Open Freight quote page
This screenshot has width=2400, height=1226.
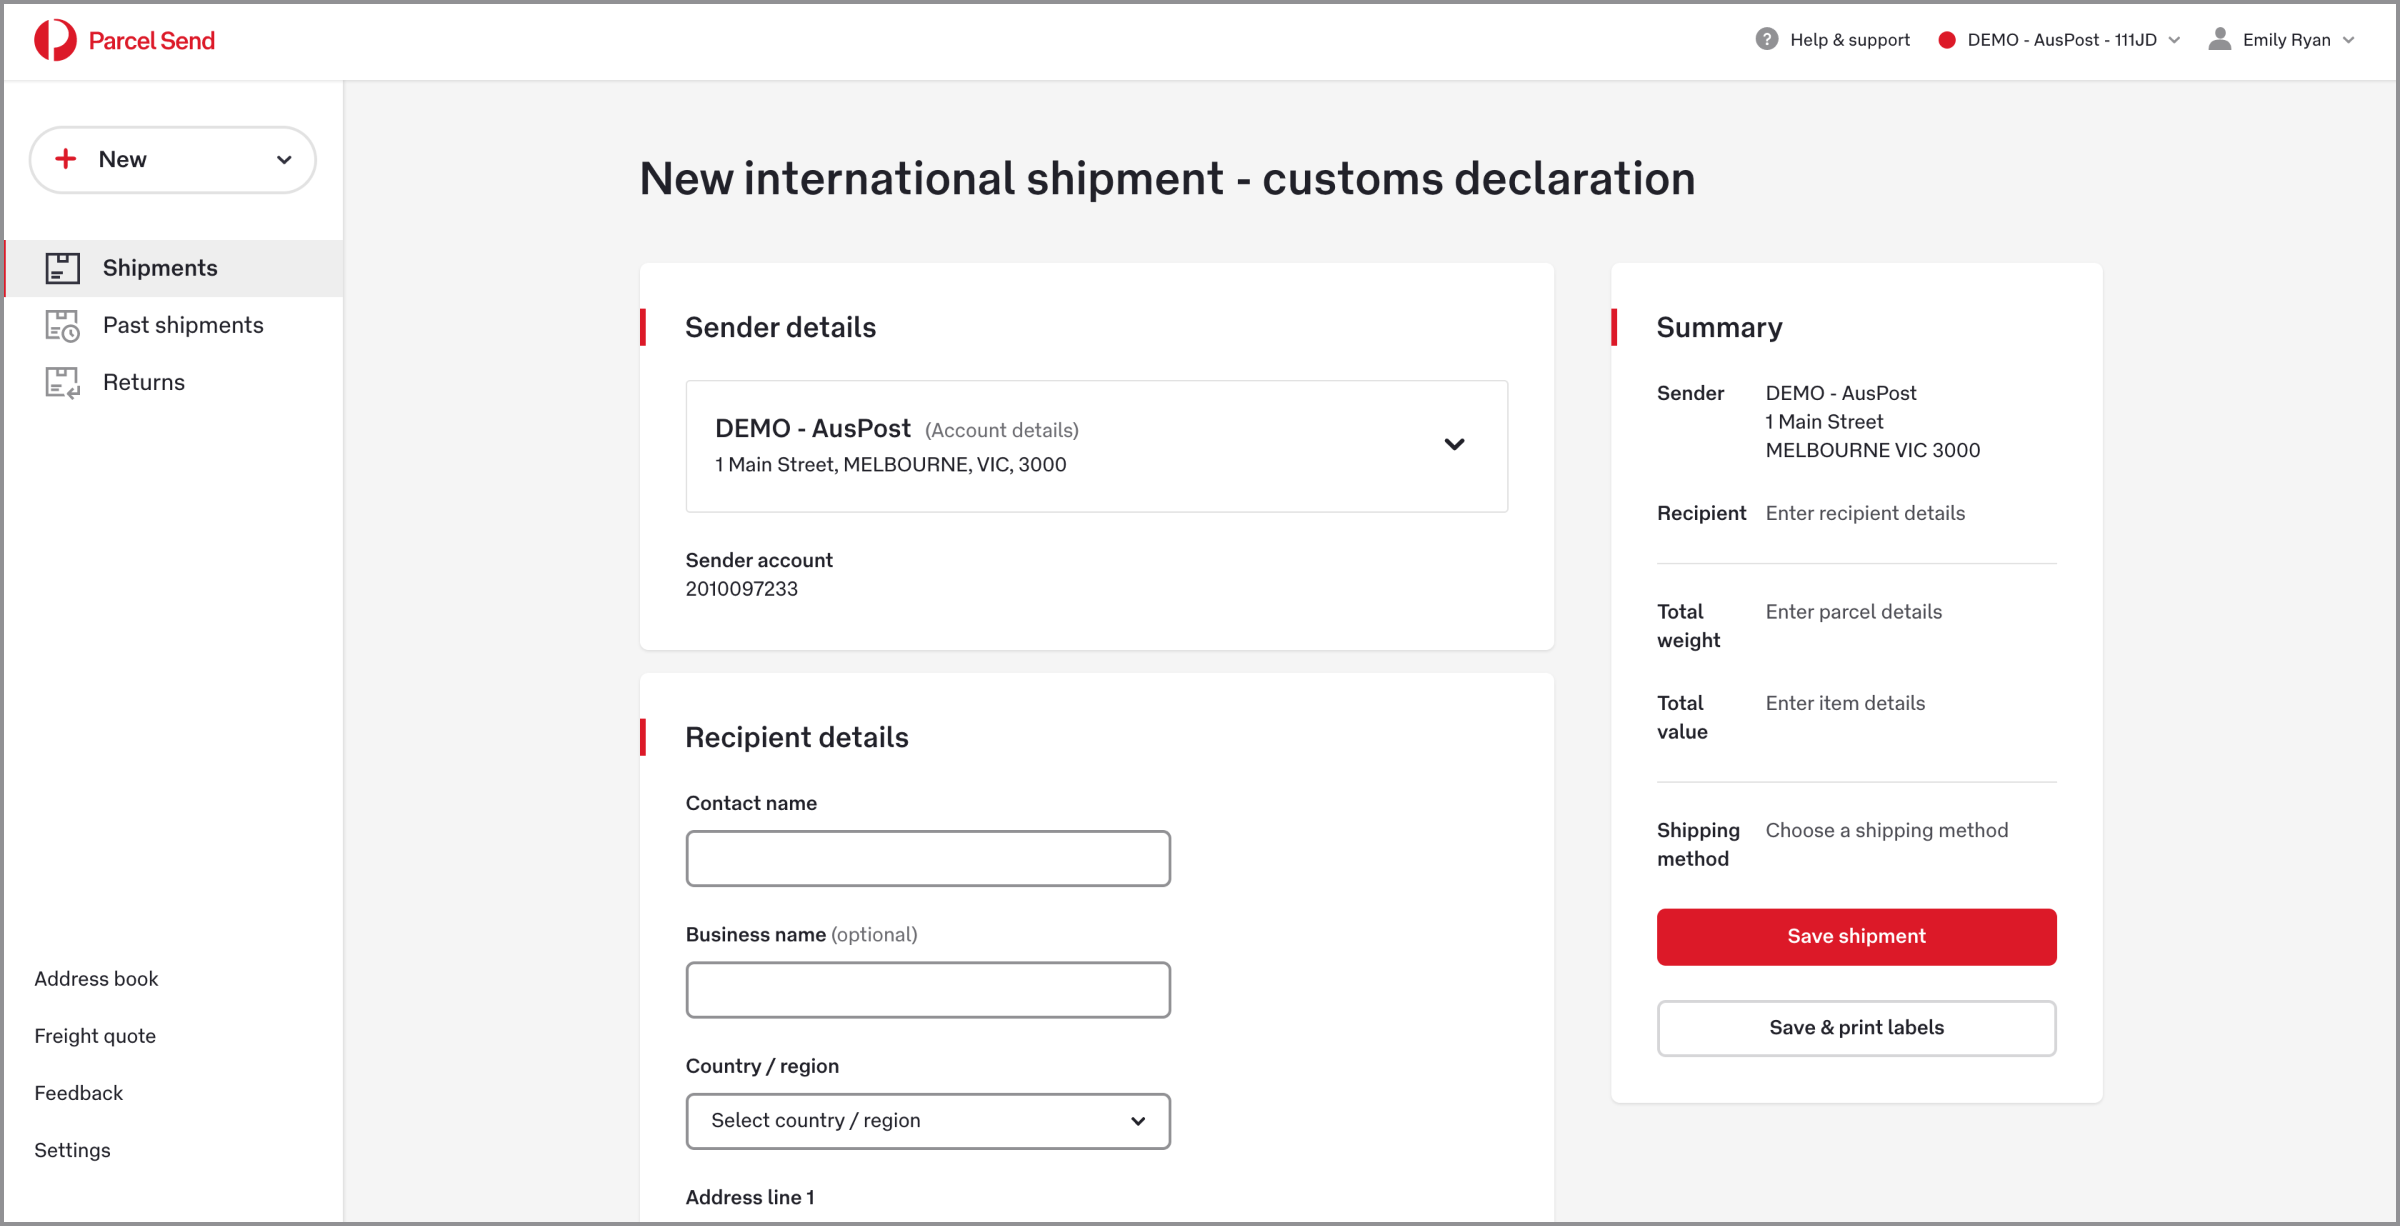tap(95, 1036)
